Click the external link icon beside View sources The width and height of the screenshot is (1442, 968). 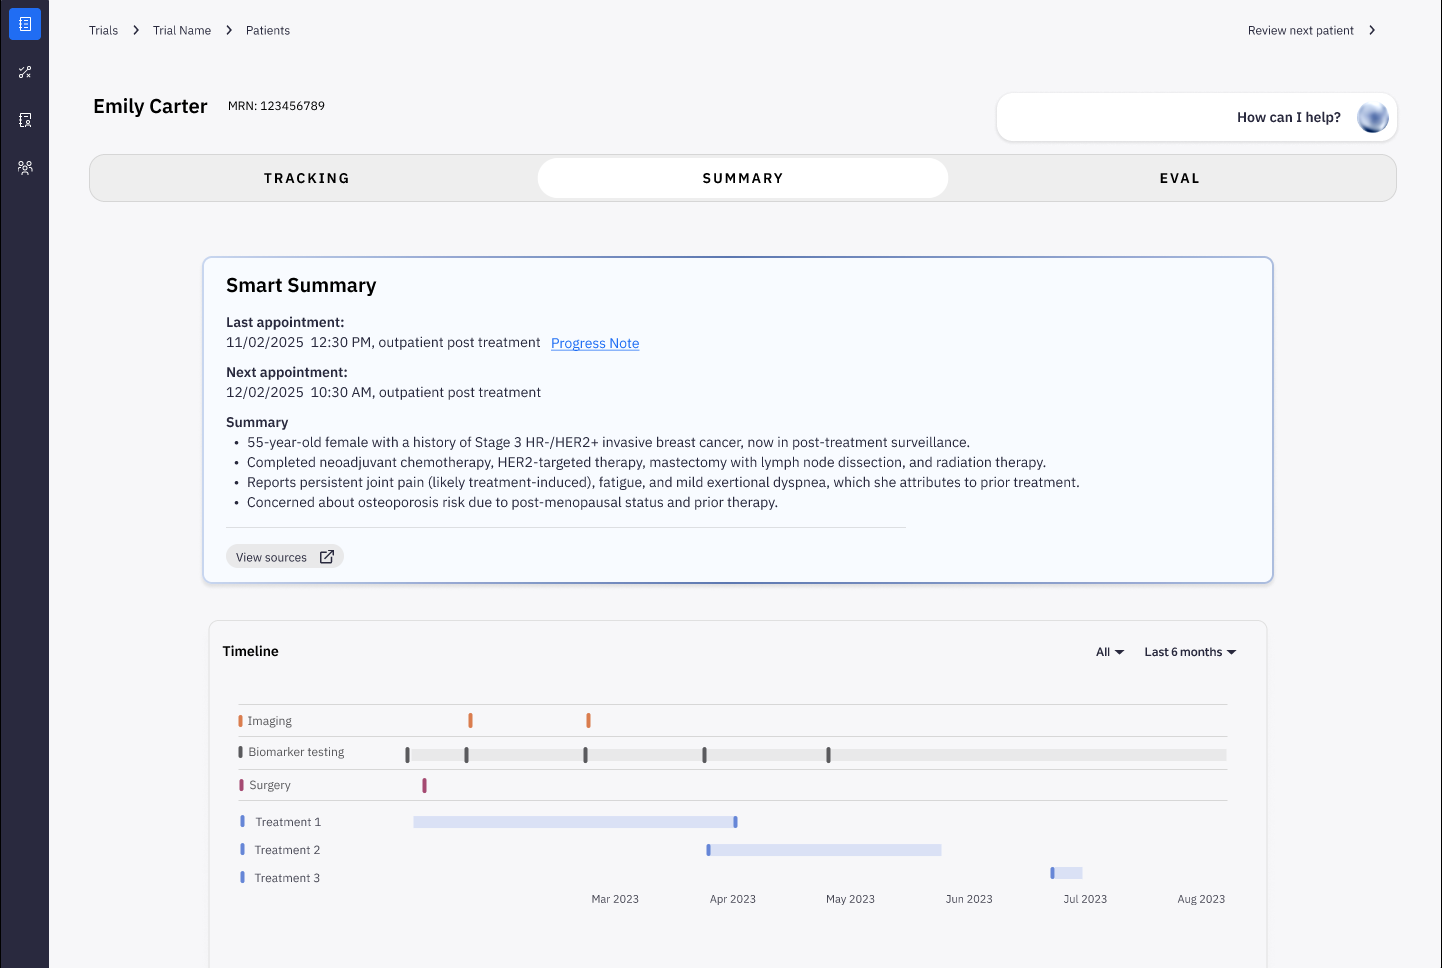coord(327,557)
